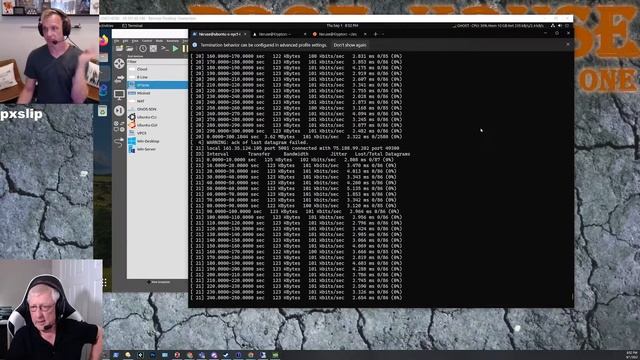Image resolution: width=640 pixels, height=360 pixels.
Task: Expand the terminal new-tab profile dropdown
Action: click(x=382, y=34)
